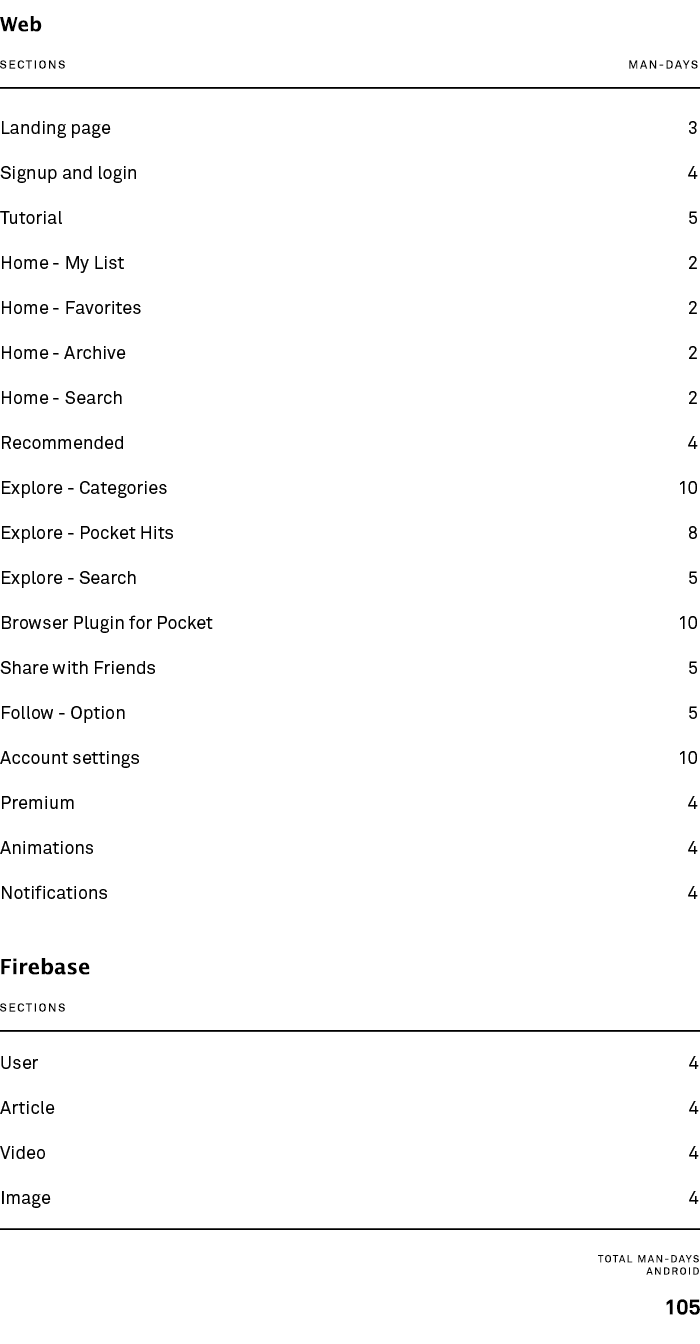The height and width of the screenshot is (1344, 700).
Task: Click the Web heading
Action: click(21, 24)
